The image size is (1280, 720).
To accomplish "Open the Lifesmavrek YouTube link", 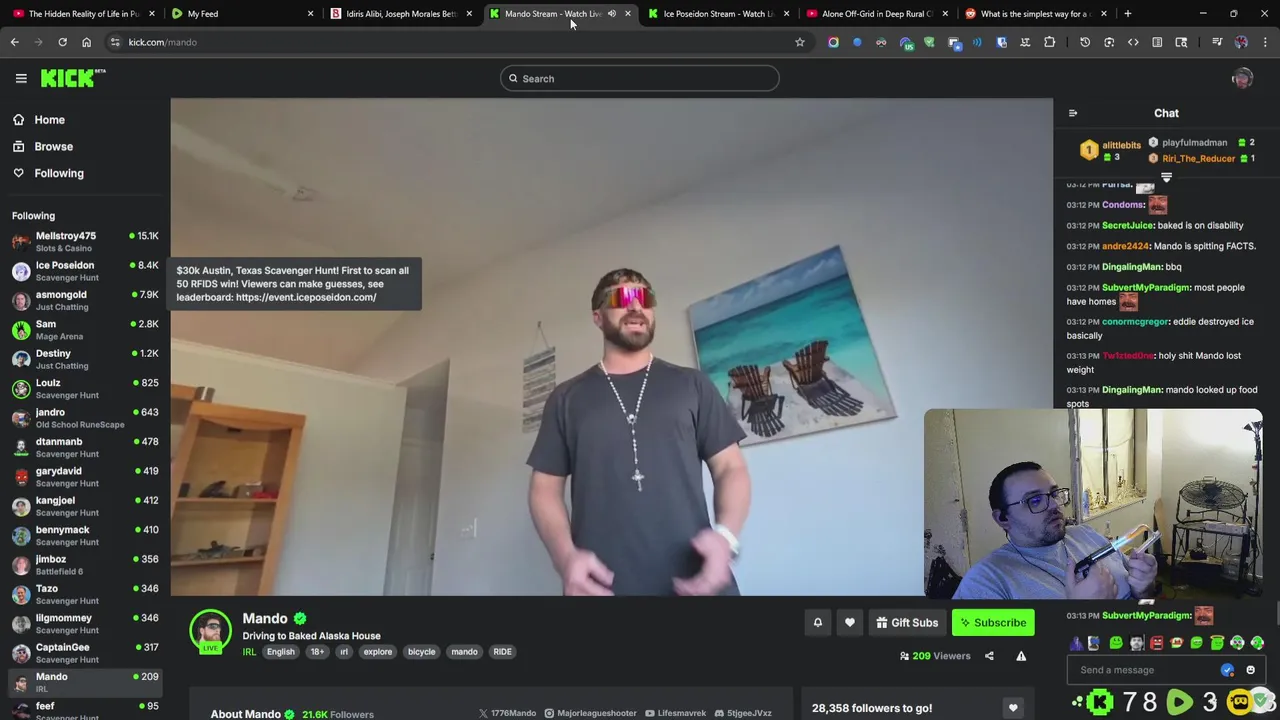I will (675, 713).
